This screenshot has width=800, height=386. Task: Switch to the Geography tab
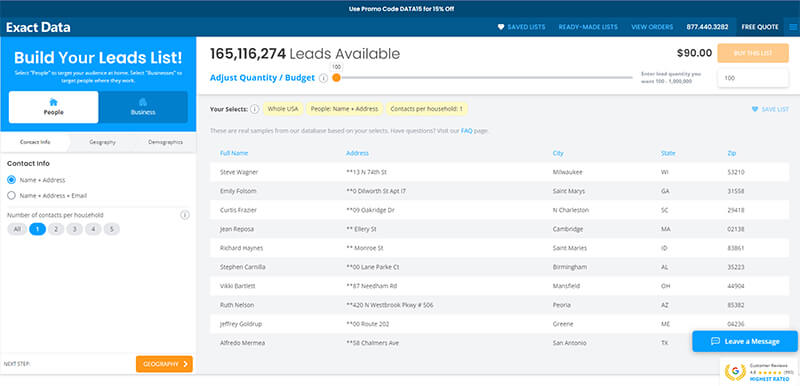coord(102,142)
